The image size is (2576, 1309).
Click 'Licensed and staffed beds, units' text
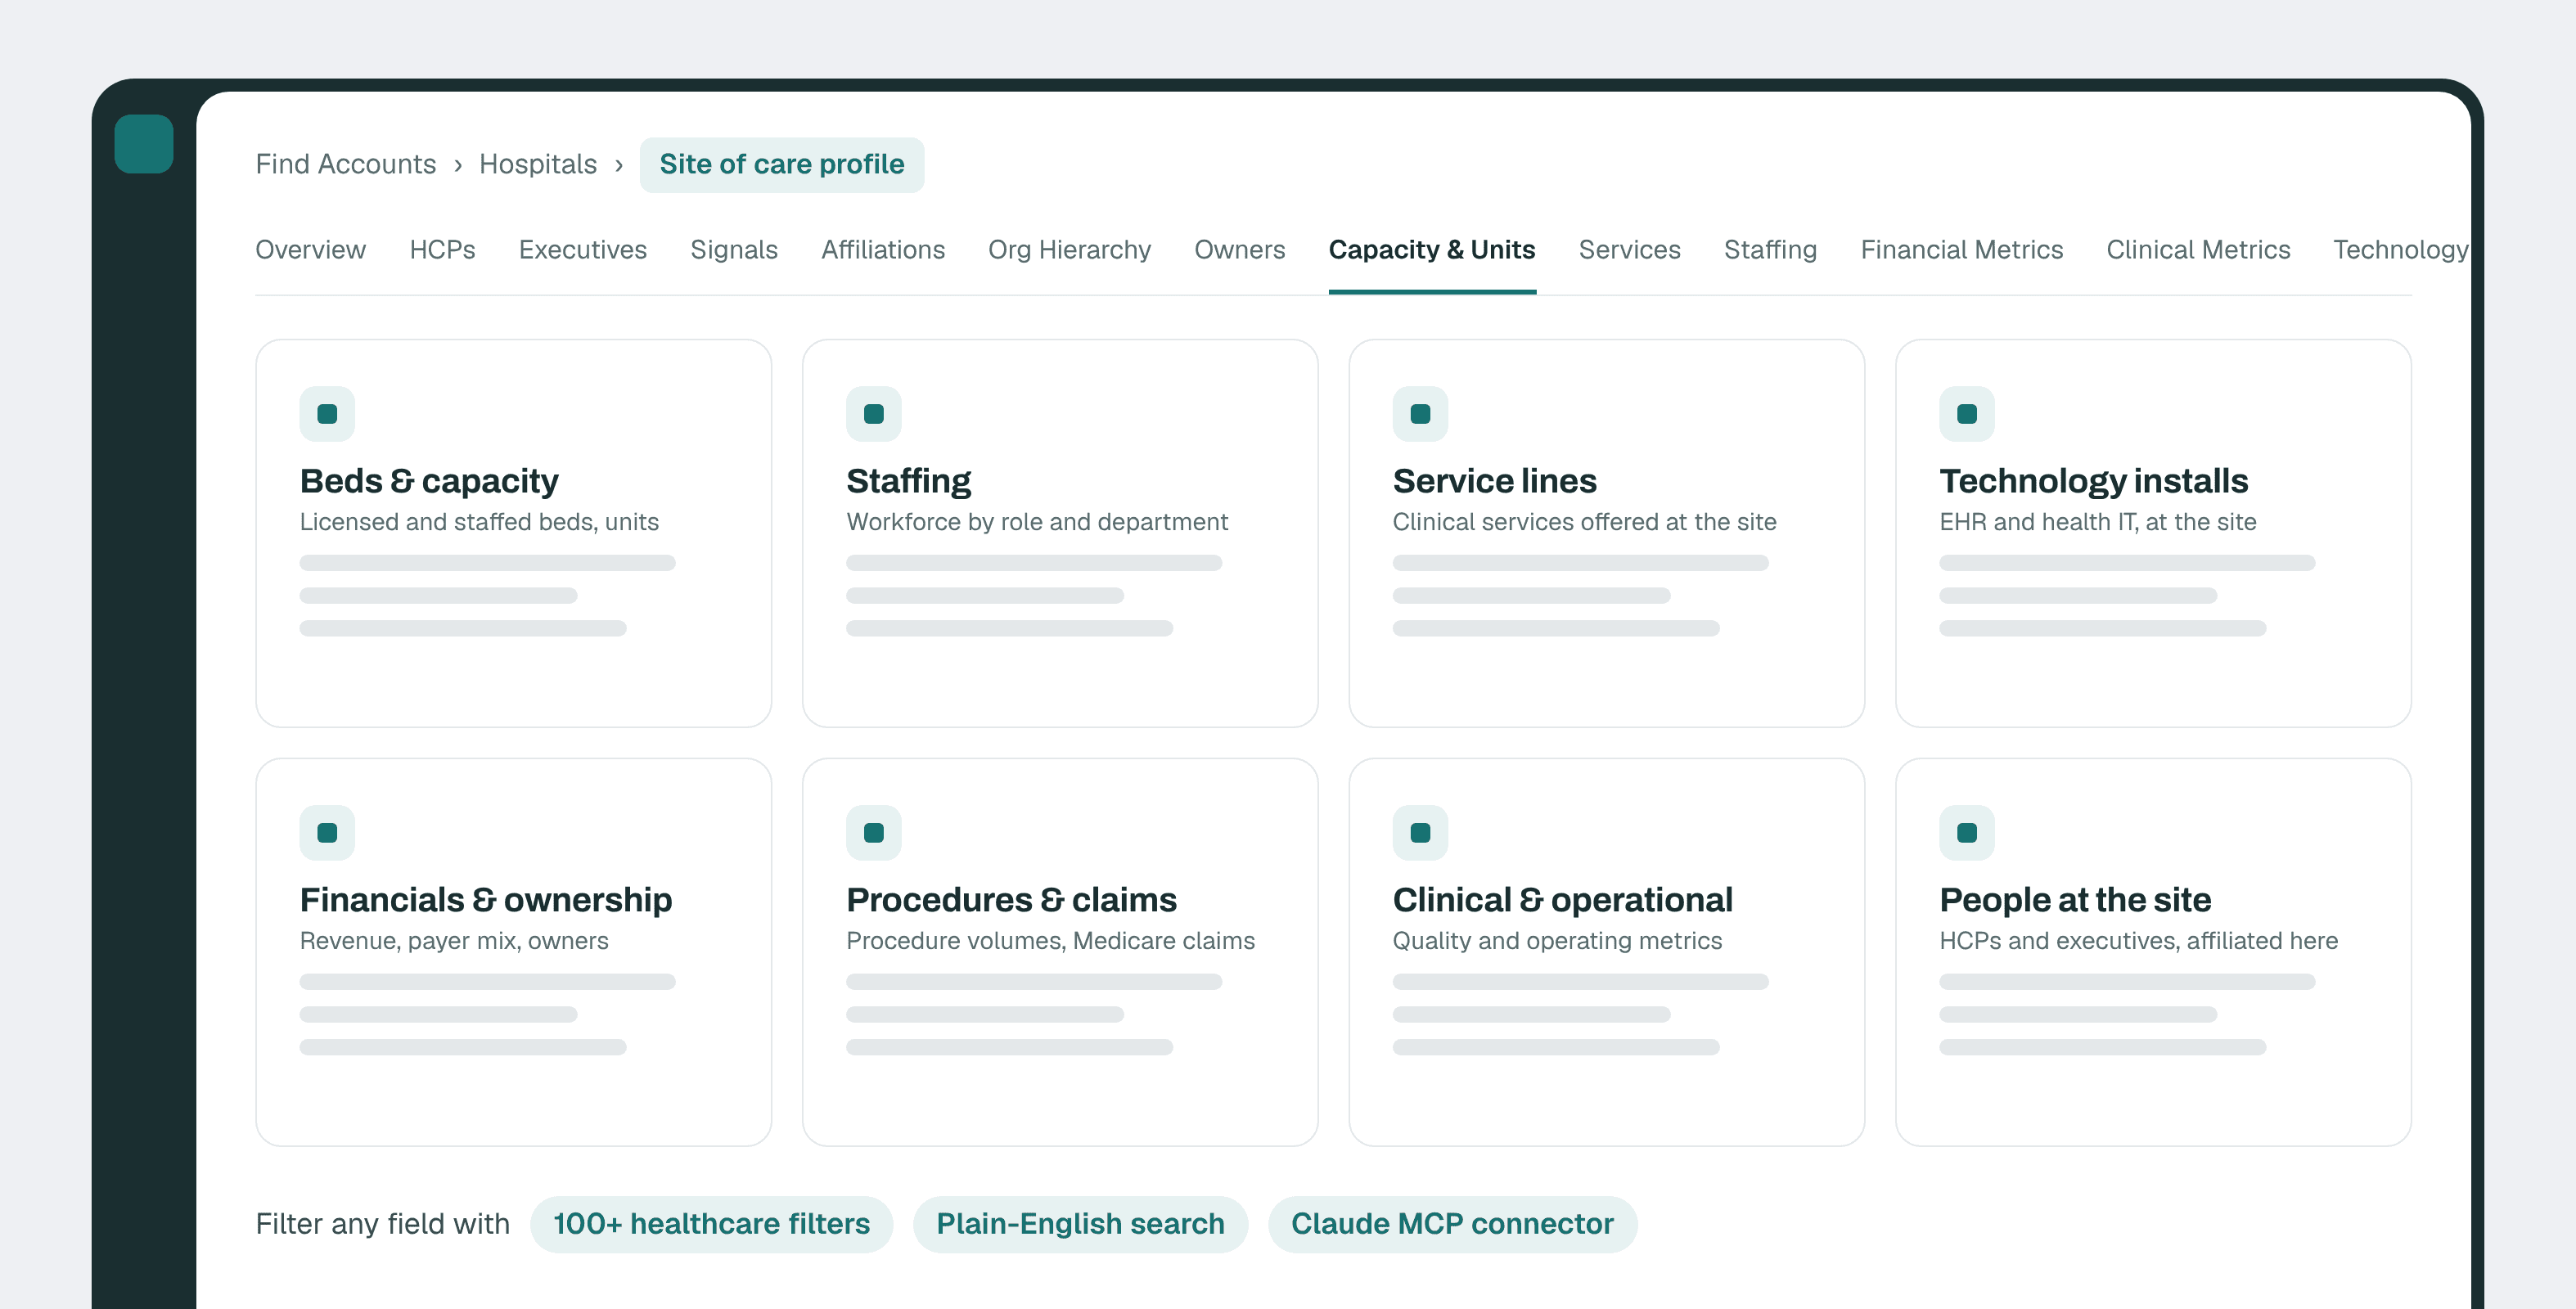point(479,522)
